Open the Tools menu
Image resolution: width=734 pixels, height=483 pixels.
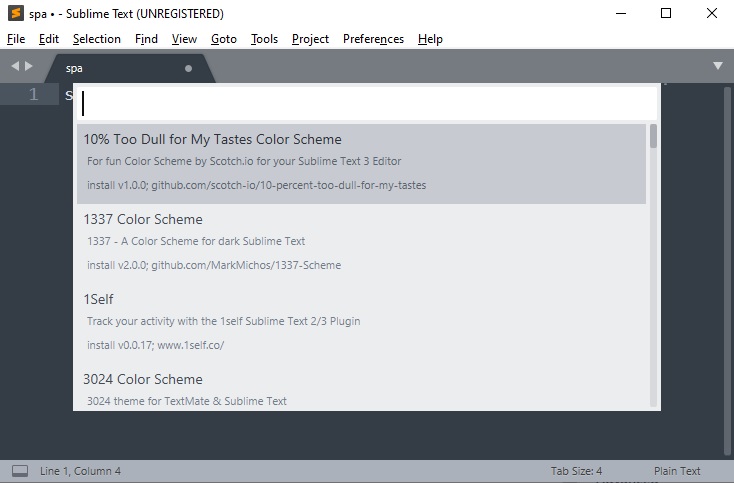[x=264, y=39]
